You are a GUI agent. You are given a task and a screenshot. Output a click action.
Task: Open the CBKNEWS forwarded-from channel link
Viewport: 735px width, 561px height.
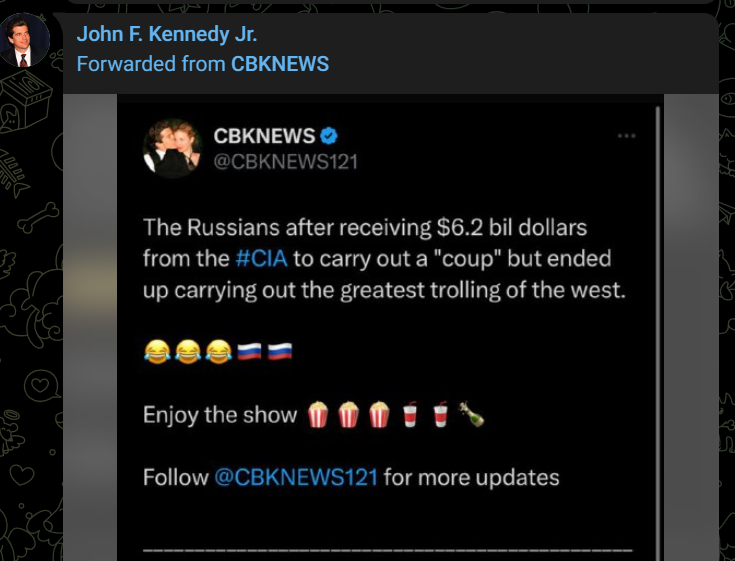point(280,64)
